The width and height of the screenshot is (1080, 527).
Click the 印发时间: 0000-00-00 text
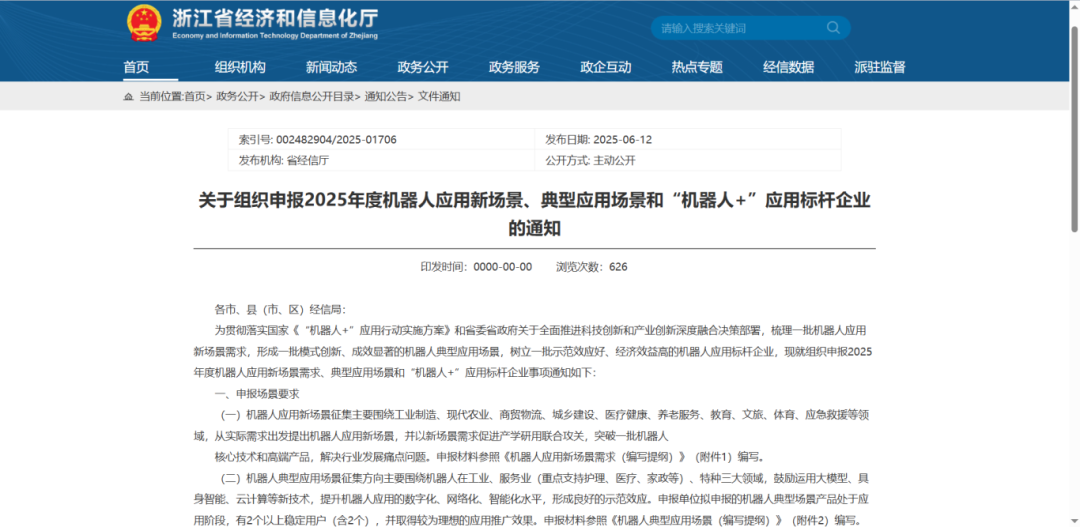[477, 267]
